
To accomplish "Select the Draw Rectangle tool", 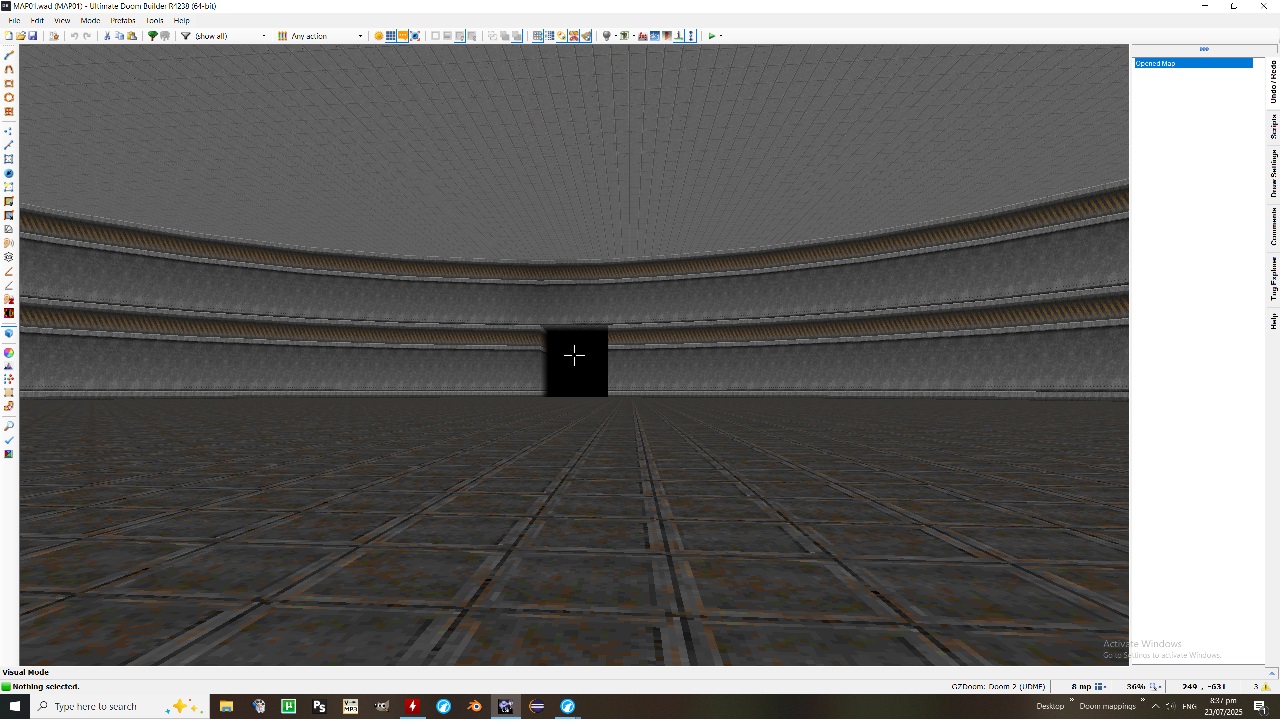I will pos(9,83).
